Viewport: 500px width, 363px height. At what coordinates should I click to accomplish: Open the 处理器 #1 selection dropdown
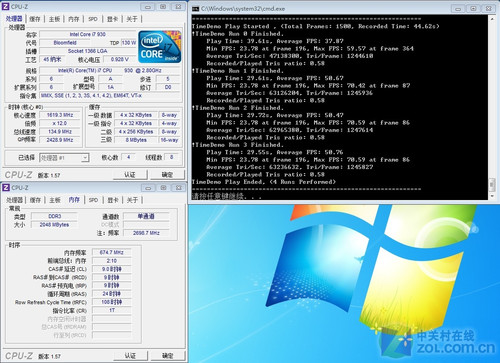[x=64, y=157]
